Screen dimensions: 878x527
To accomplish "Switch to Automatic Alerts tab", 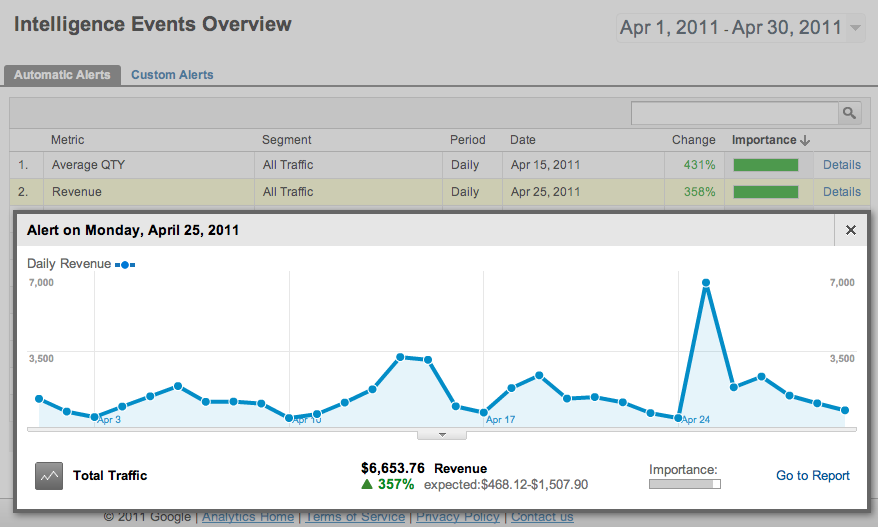I will (x=62, y=75).
